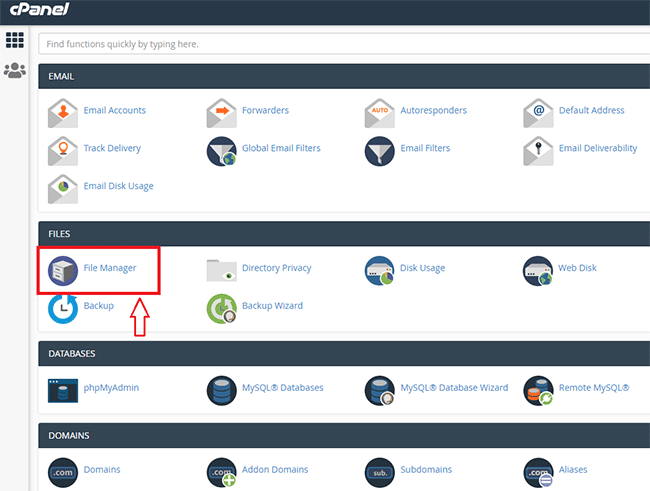Open the Email Filters funnel icon
The image size is (650, 491).
click(379, 151)
